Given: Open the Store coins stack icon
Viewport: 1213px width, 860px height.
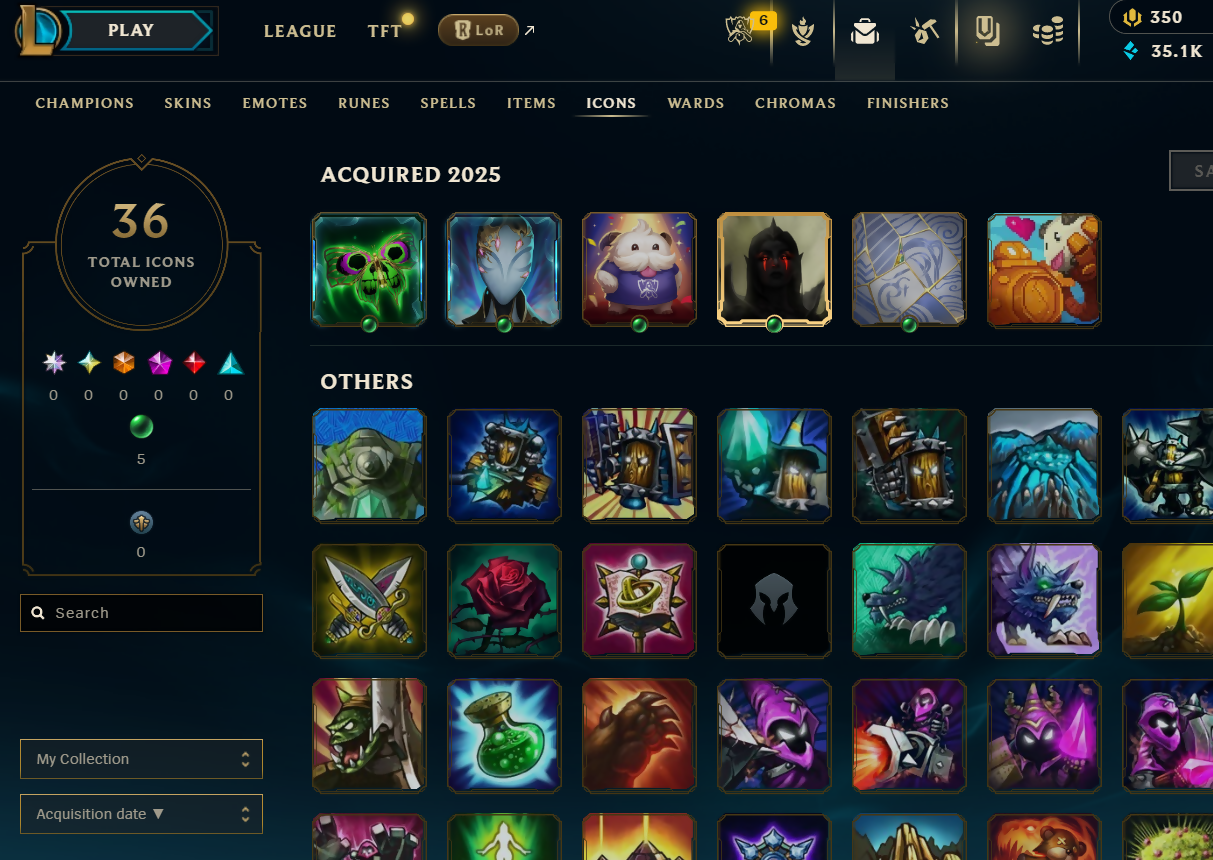Looking at the screenshot, I should [1048, 32].
